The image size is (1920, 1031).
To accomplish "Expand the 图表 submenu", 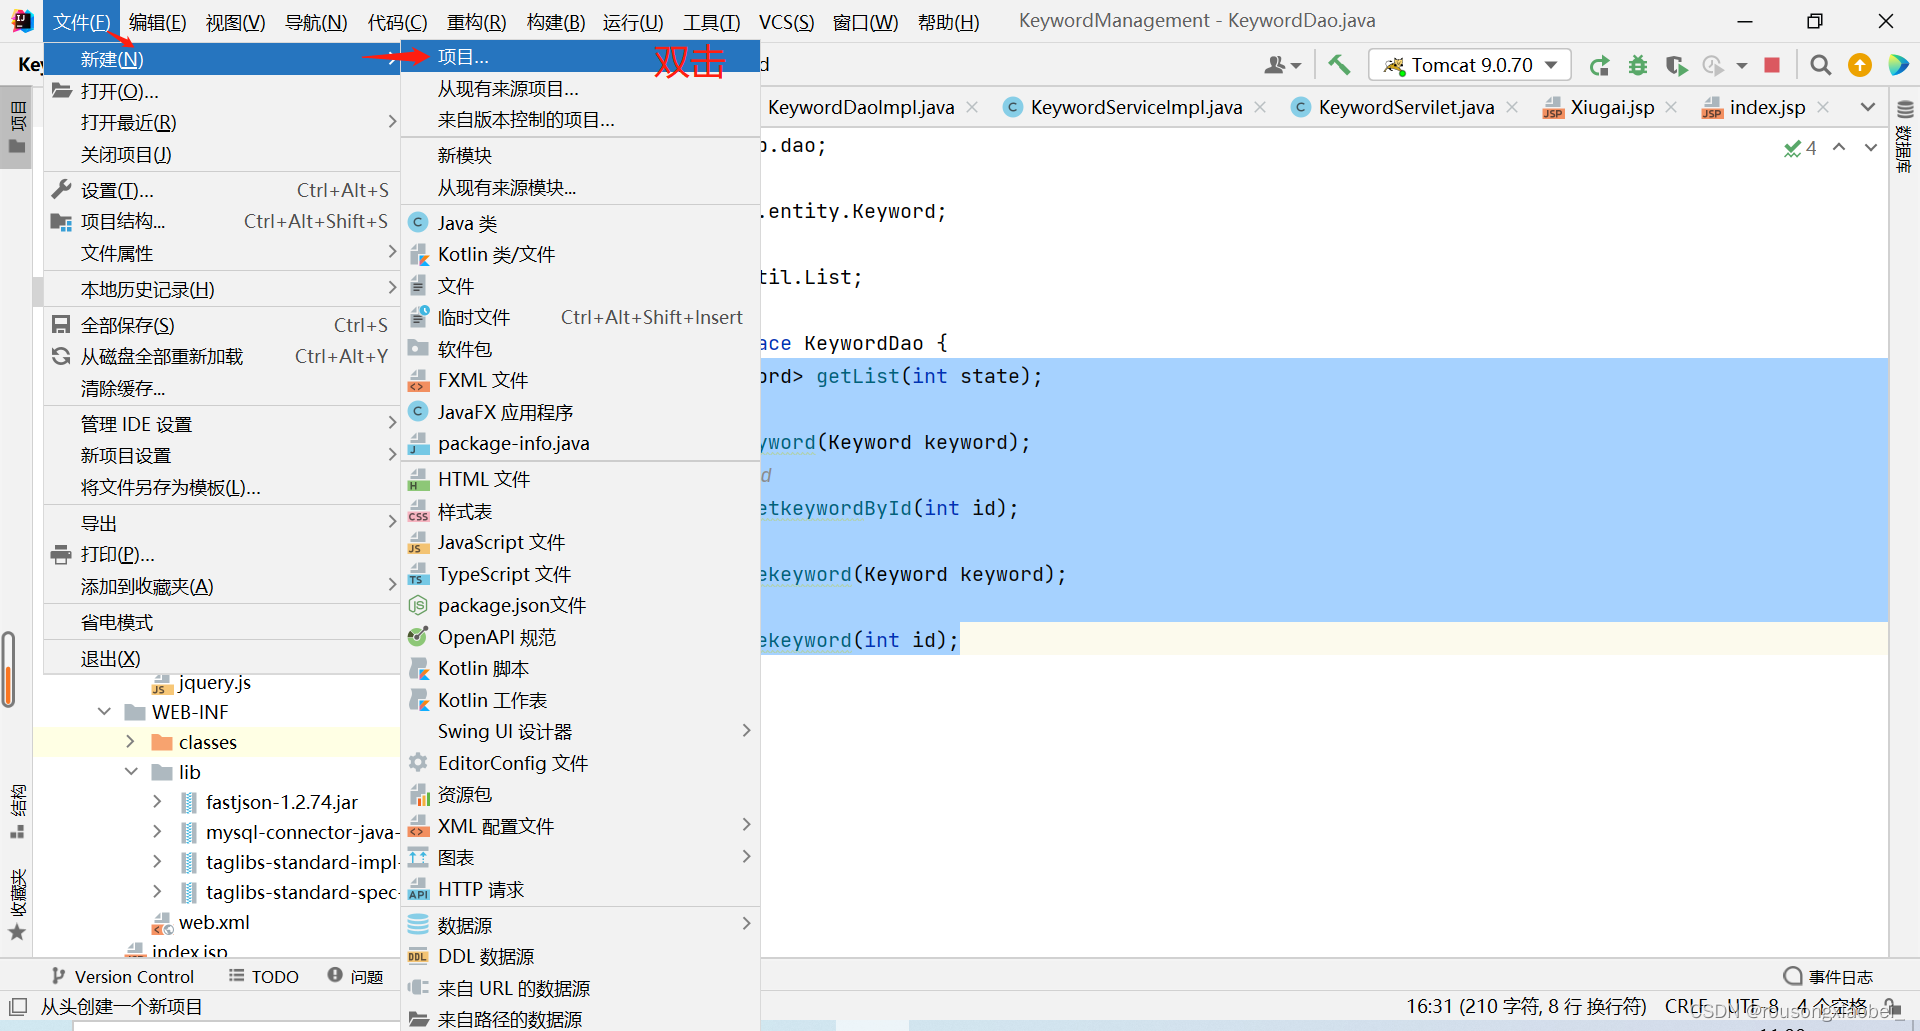I will pyautogui.click(x=580, y=857).
